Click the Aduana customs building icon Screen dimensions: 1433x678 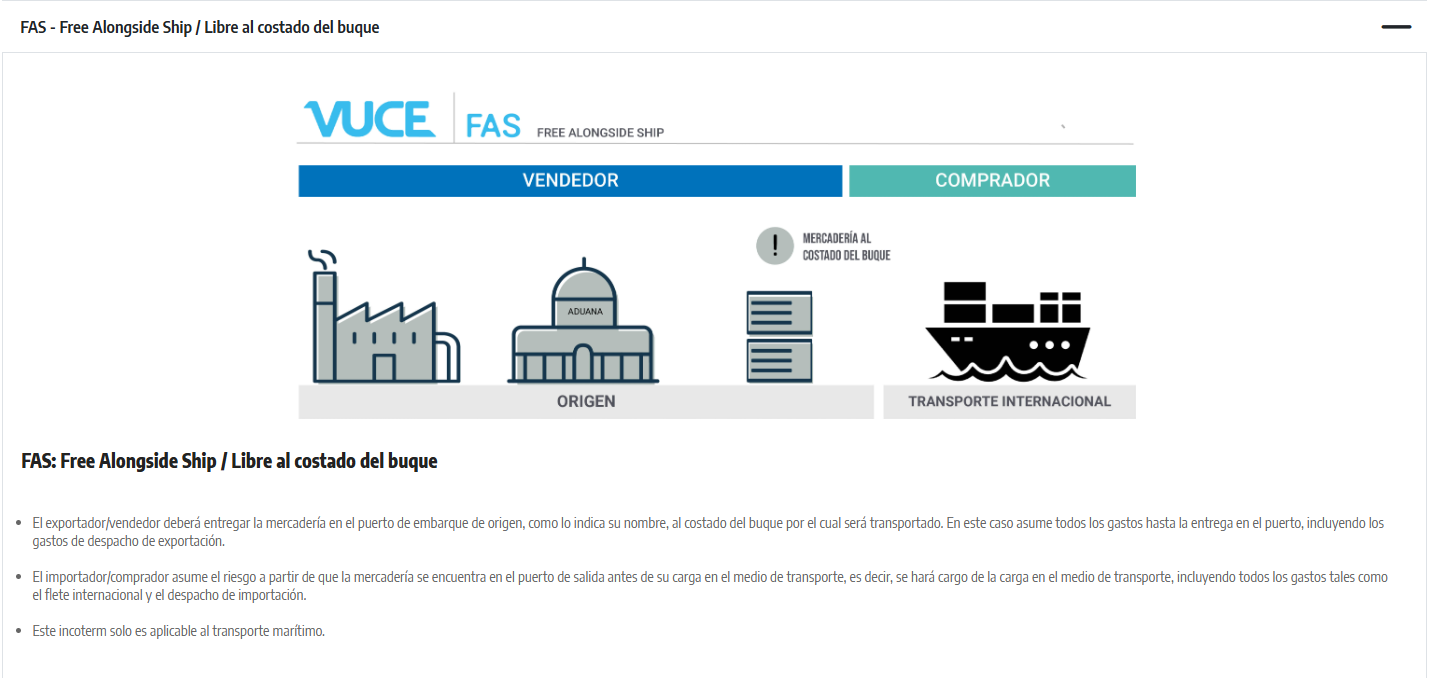point(584,323)
